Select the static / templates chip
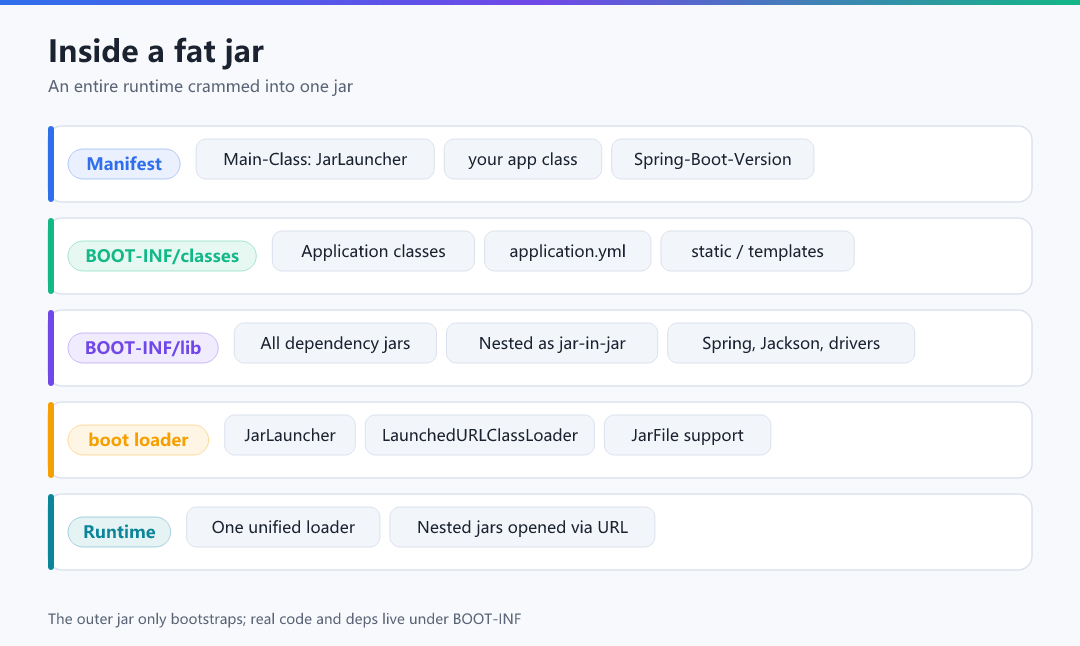Viewport: 1080px width, 646px height. pos(757,251)
